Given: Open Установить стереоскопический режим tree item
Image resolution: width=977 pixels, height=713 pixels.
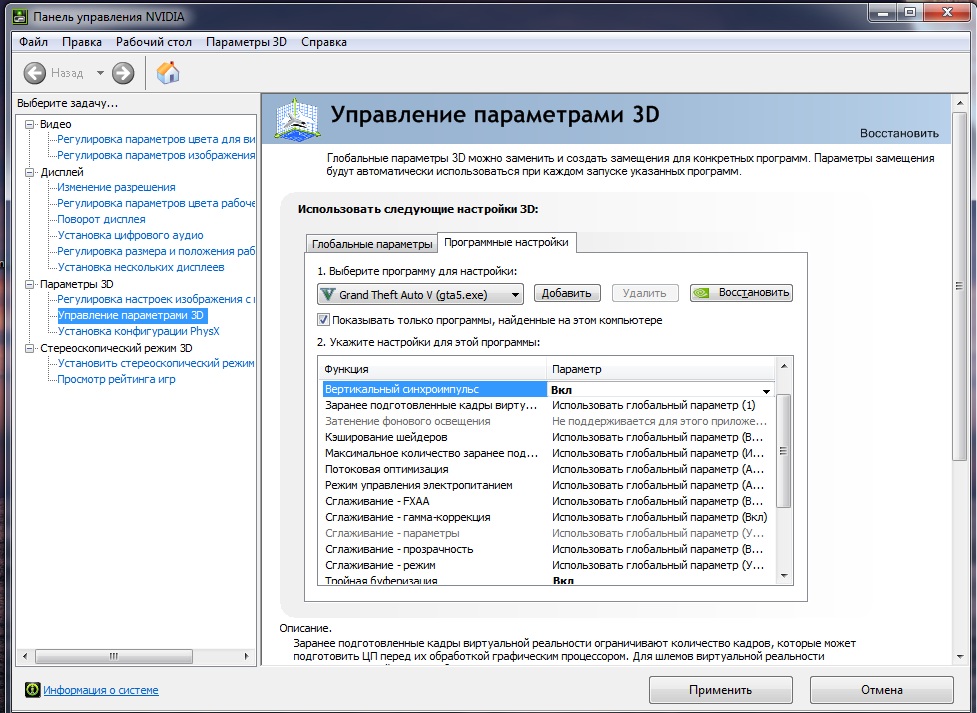Looking at the screenshot, I should (156, 363).
